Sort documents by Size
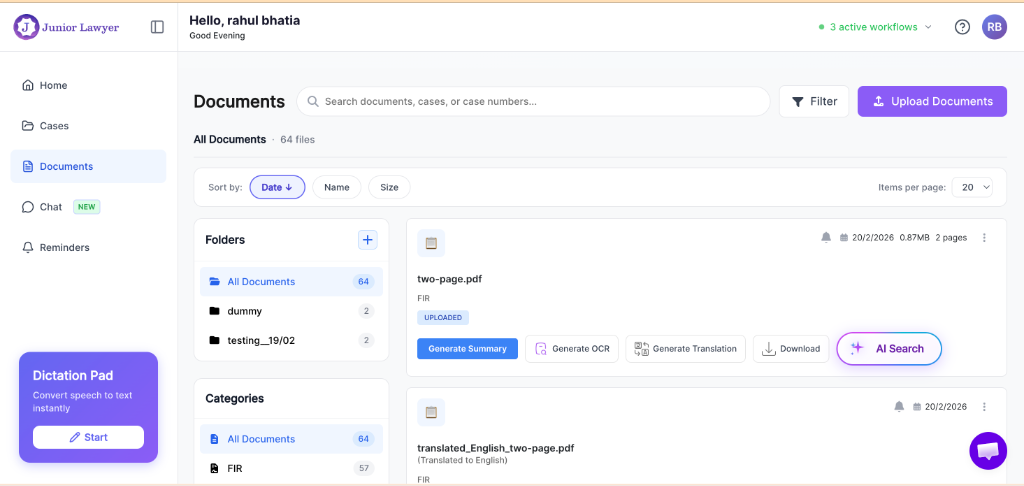 (x=389, y=187)
